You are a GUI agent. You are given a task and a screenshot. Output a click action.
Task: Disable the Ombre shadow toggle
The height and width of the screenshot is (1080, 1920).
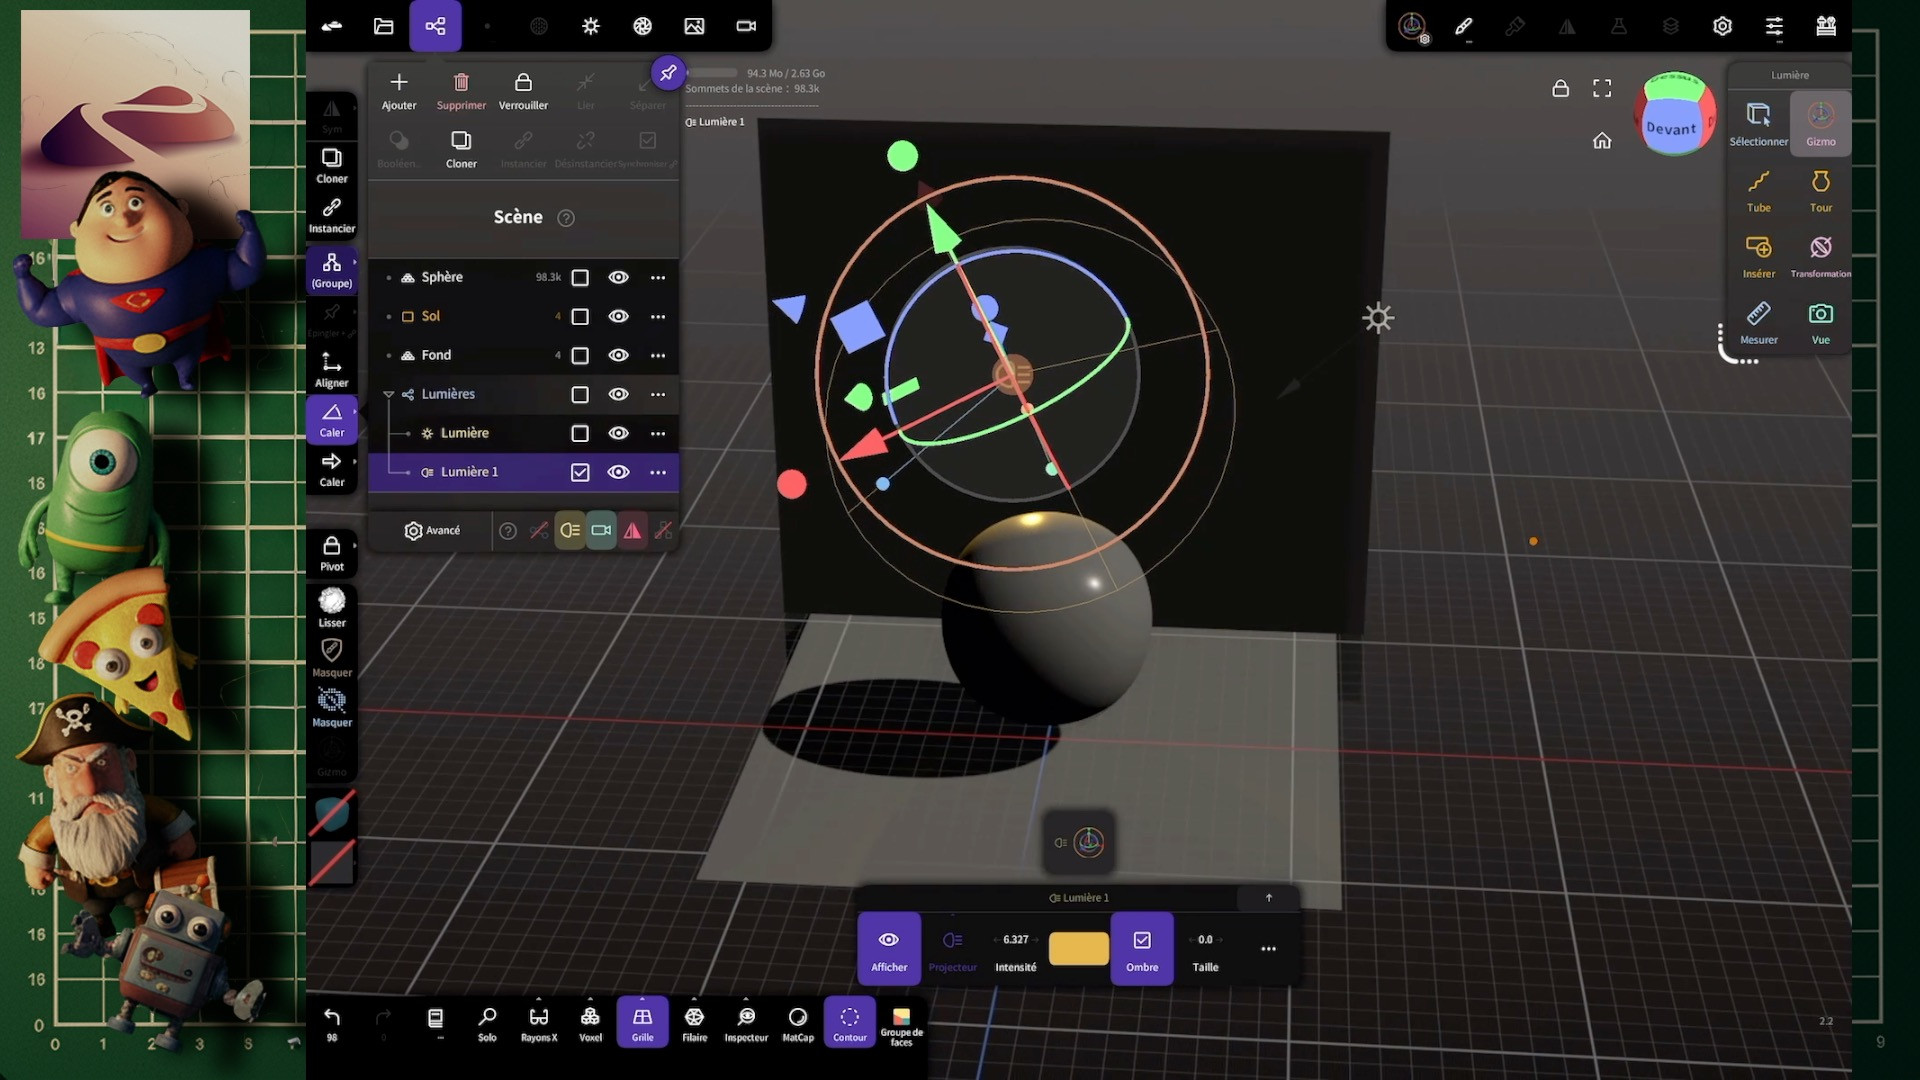[x=1141, y=948]
